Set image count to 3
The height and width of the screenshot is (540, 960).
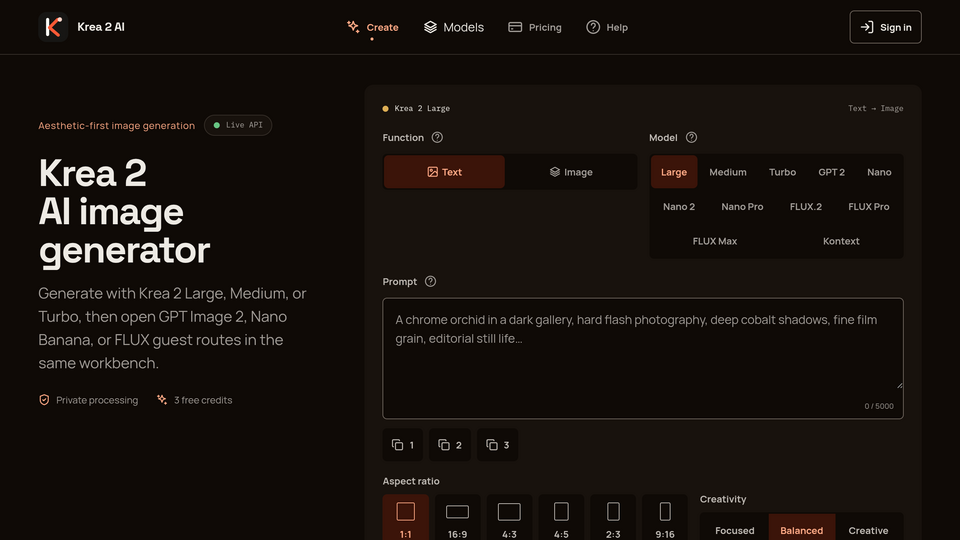[x=498, y=445]
